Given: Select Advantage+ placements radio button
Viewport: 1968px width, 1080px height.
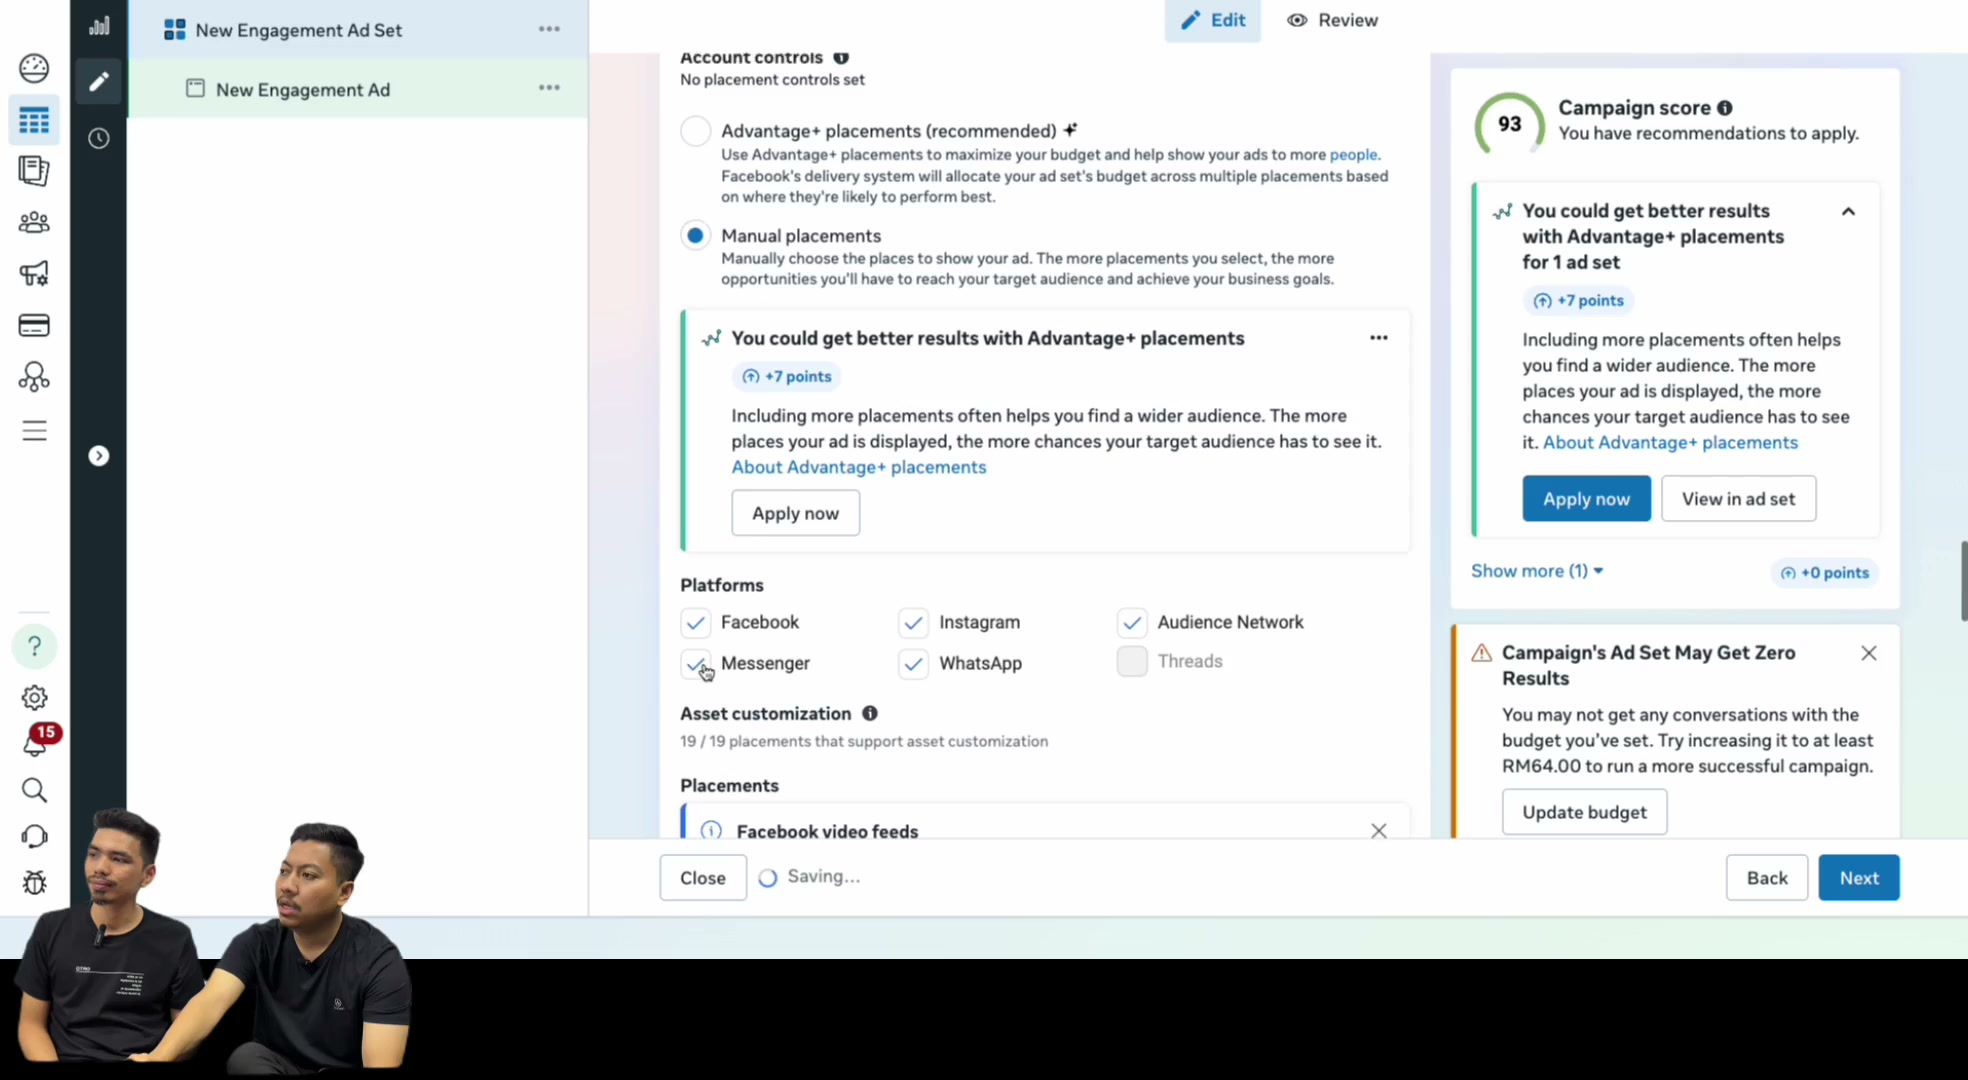Looking at the screenshot, I should (x=695, y=131).
